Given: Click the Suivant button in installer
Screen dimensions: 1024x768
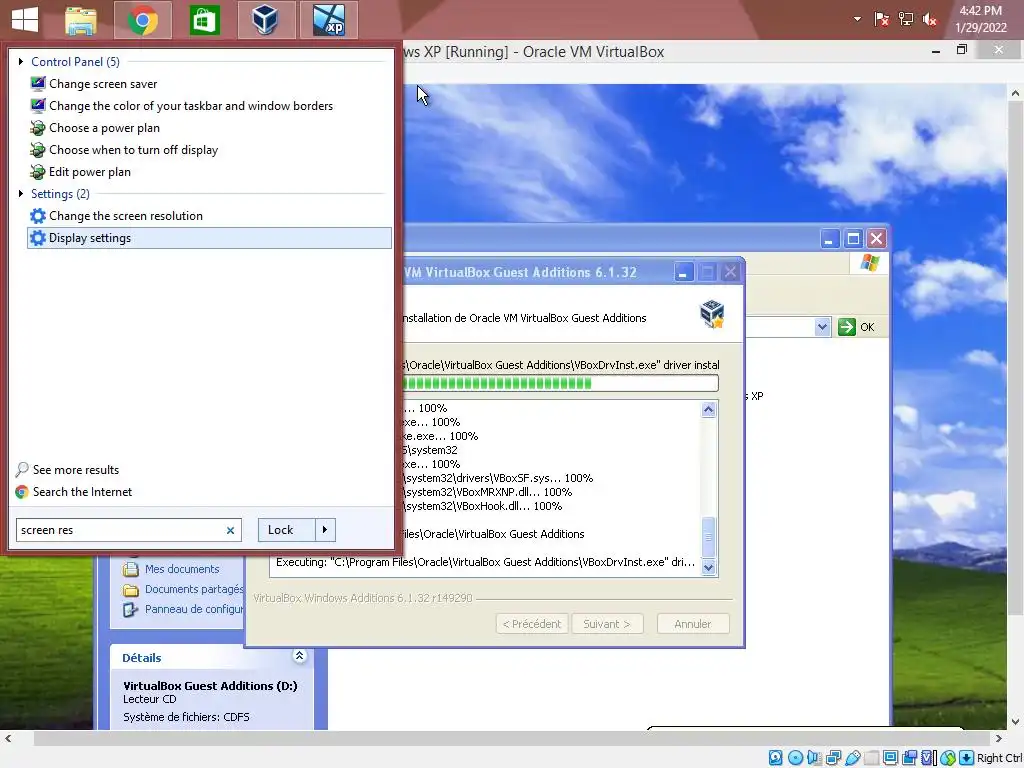Looking at the screenshot, I should pyautogui.click(x=607, y=624).
